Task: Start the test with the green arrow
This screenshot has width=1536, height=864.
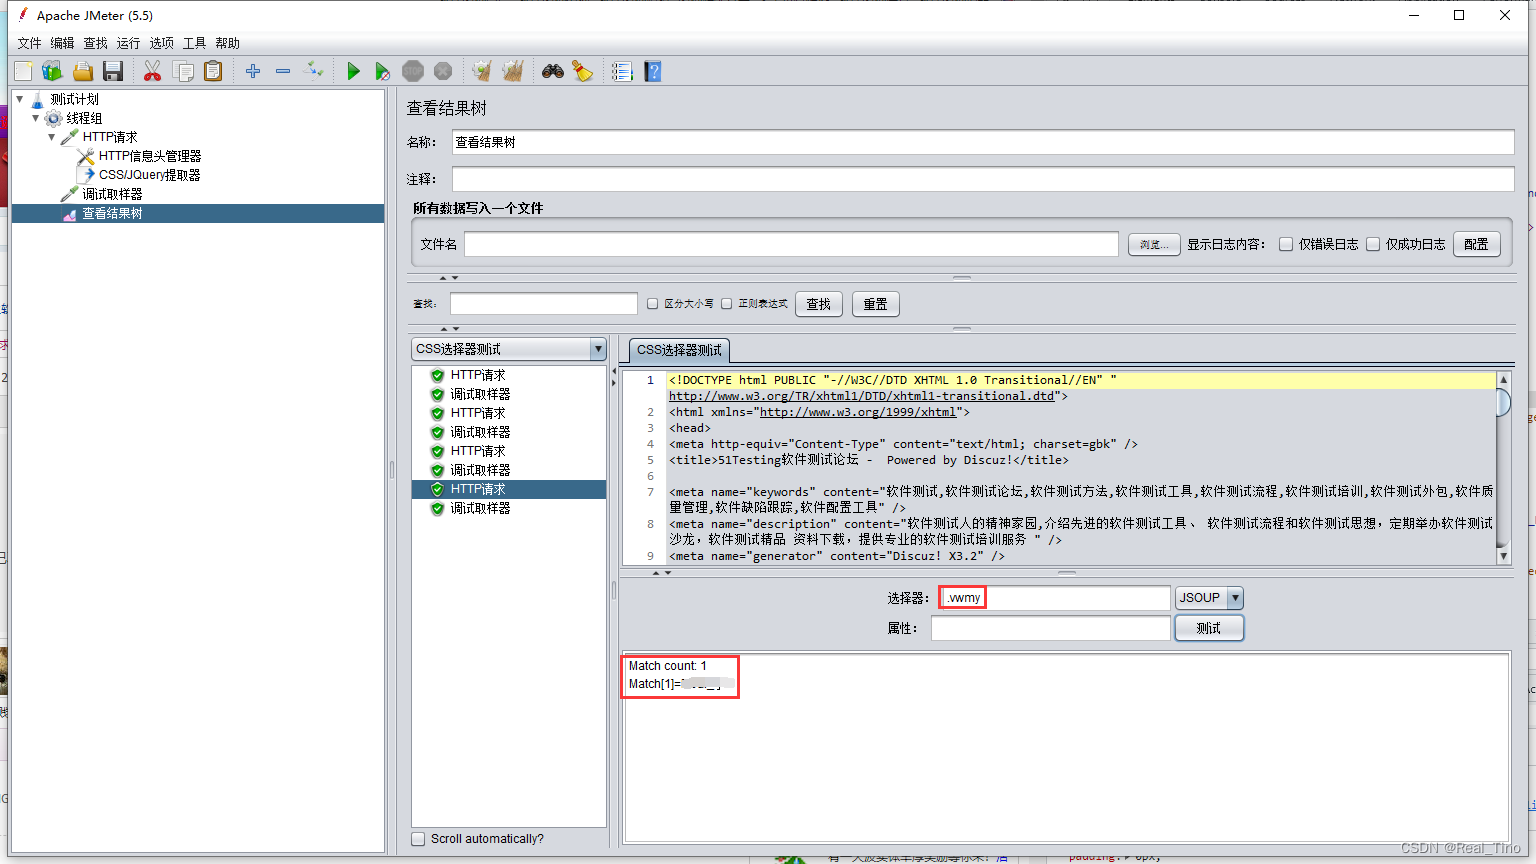Action: click(353, 71)
